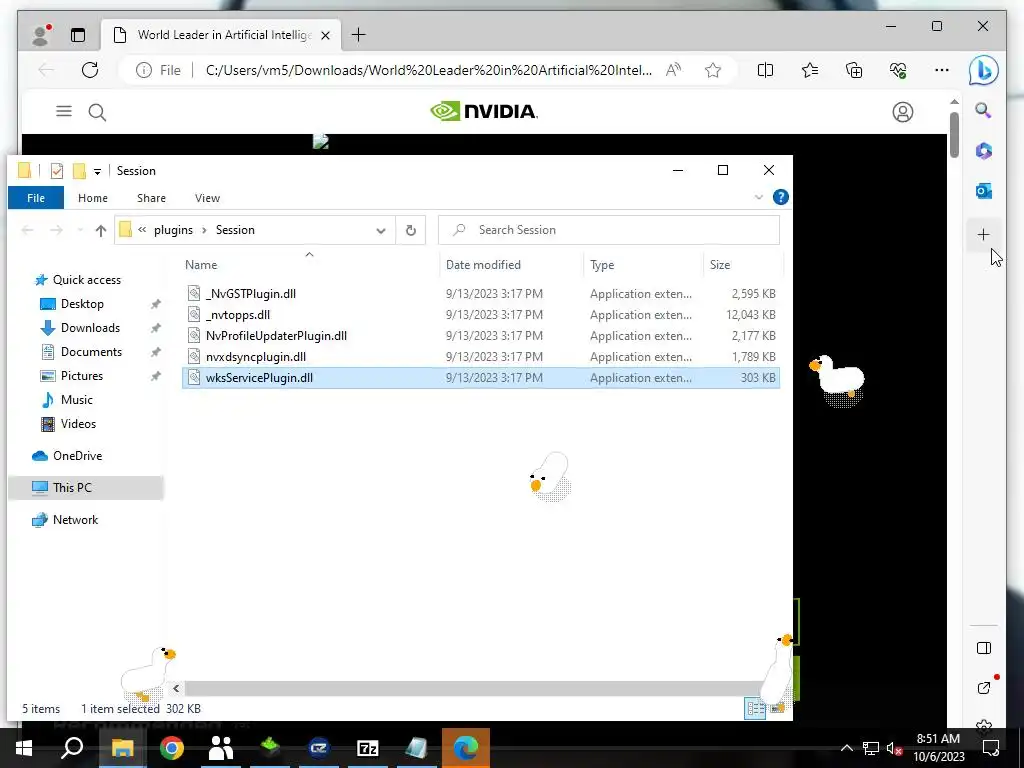Open Downloads in navigation pane
The width and height of the screenshot is (1024, 768).
[90, 328]
